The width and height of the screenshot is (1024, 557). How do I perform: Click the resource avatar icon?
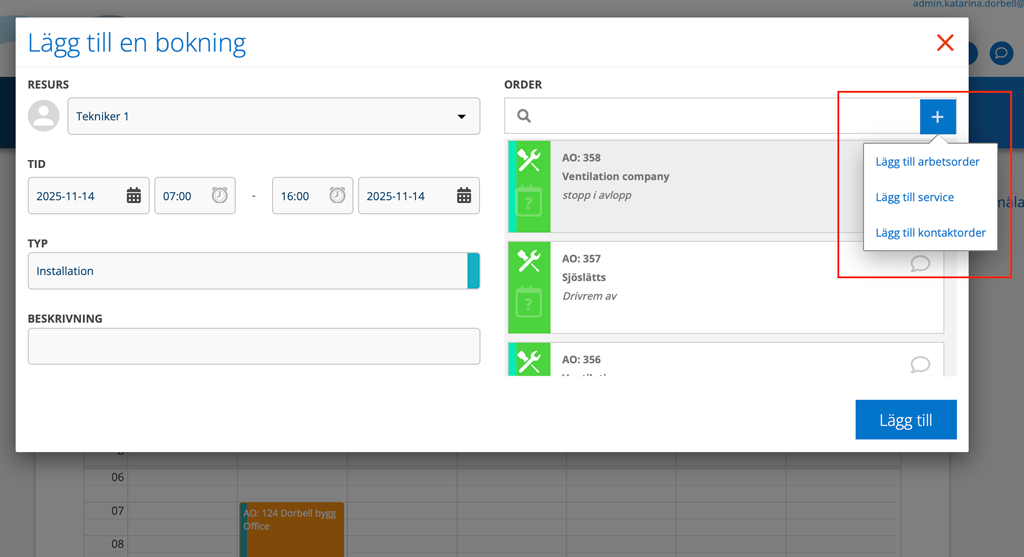44,116
